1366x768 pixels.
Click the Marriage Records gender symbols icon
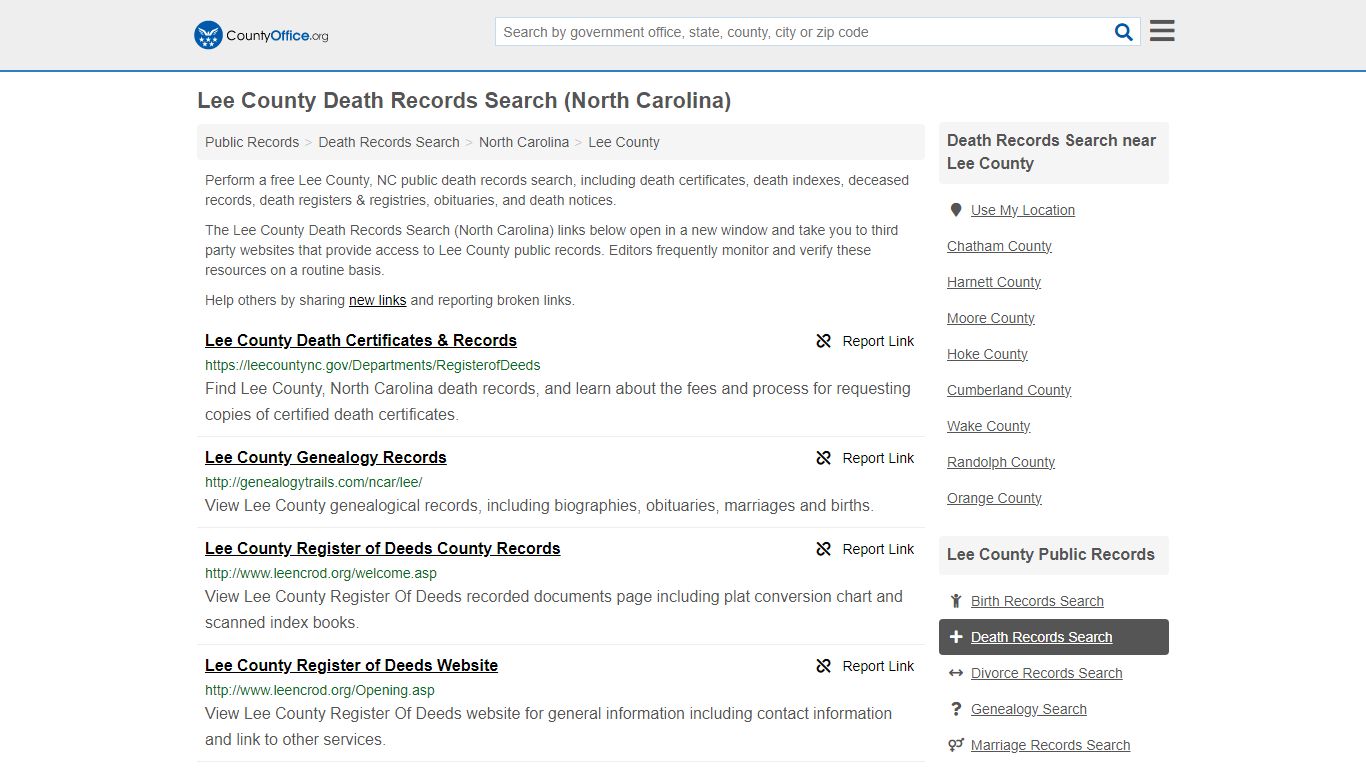[956, 745]
